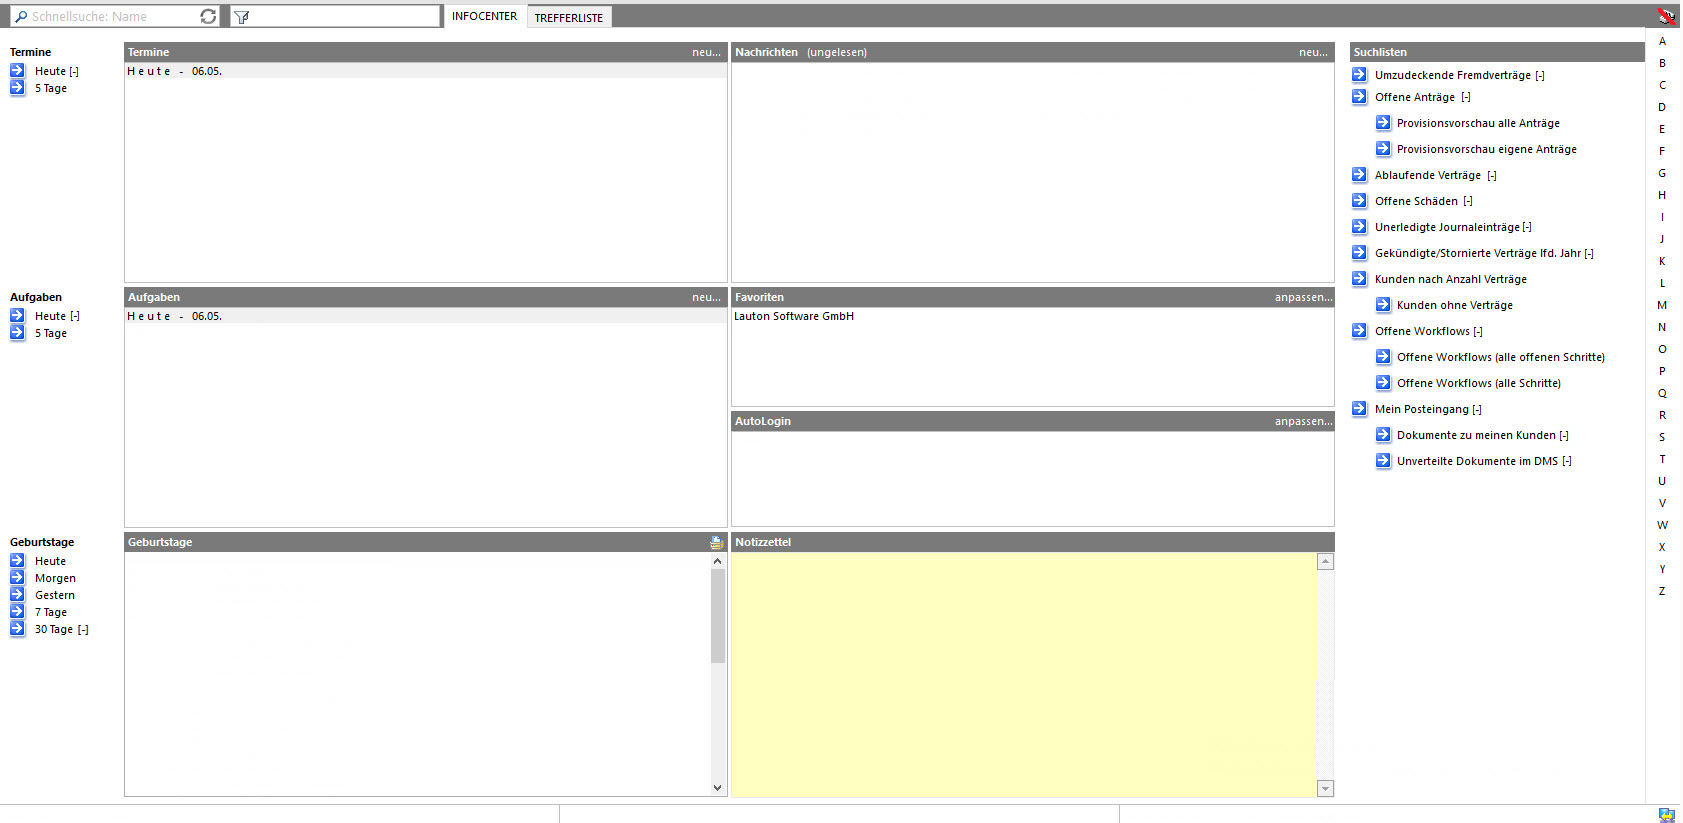This screenshot has width=1683, height=823.
Task: Click 'neu...' in the Termine panel header
Action: click(x=706, y=52)
